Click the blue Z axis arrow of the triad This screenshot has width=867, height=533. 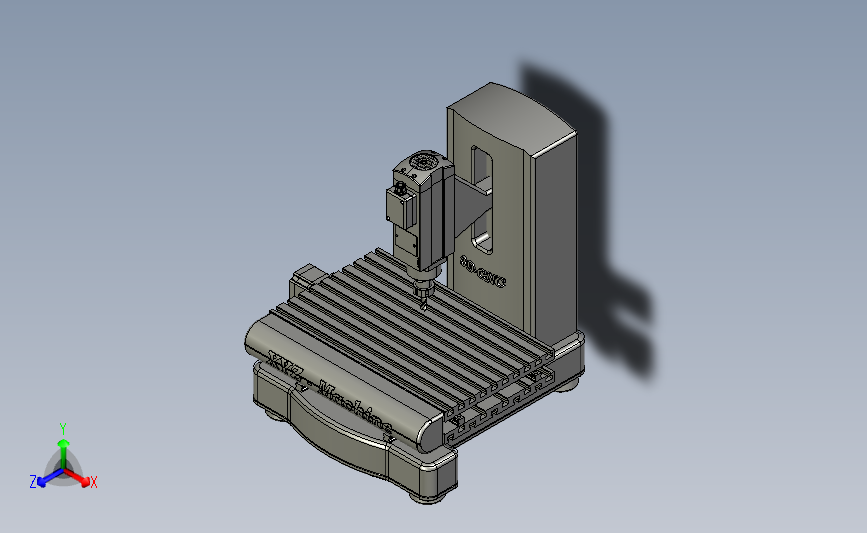pyautogui.click(x=50, y=478)
